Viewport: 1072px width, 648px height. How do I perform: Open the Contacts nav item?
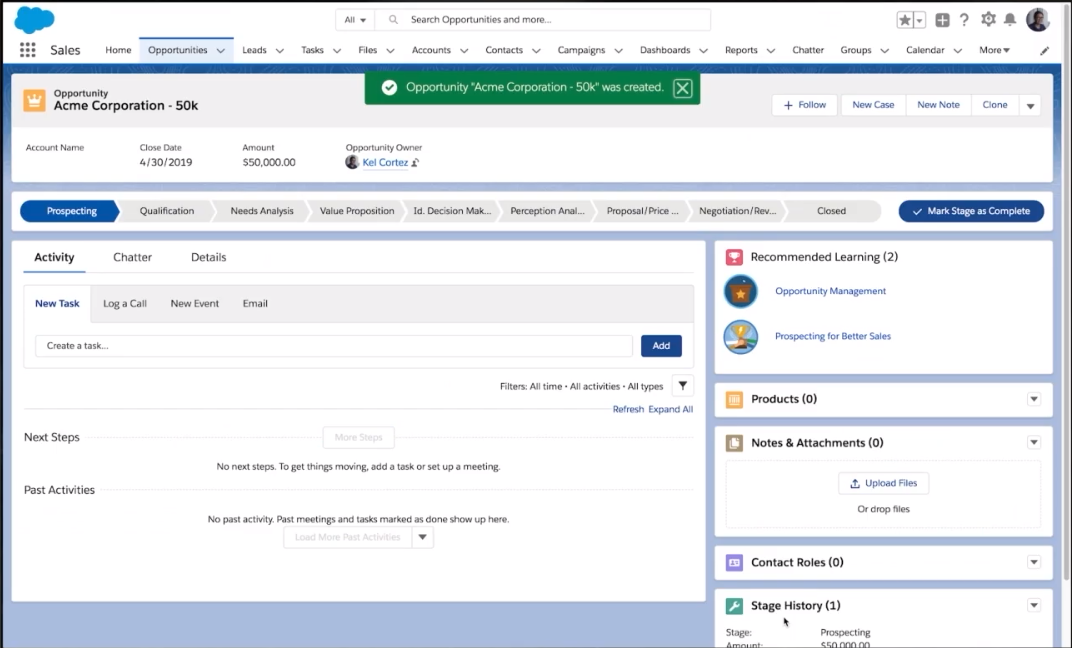(504, 50)
